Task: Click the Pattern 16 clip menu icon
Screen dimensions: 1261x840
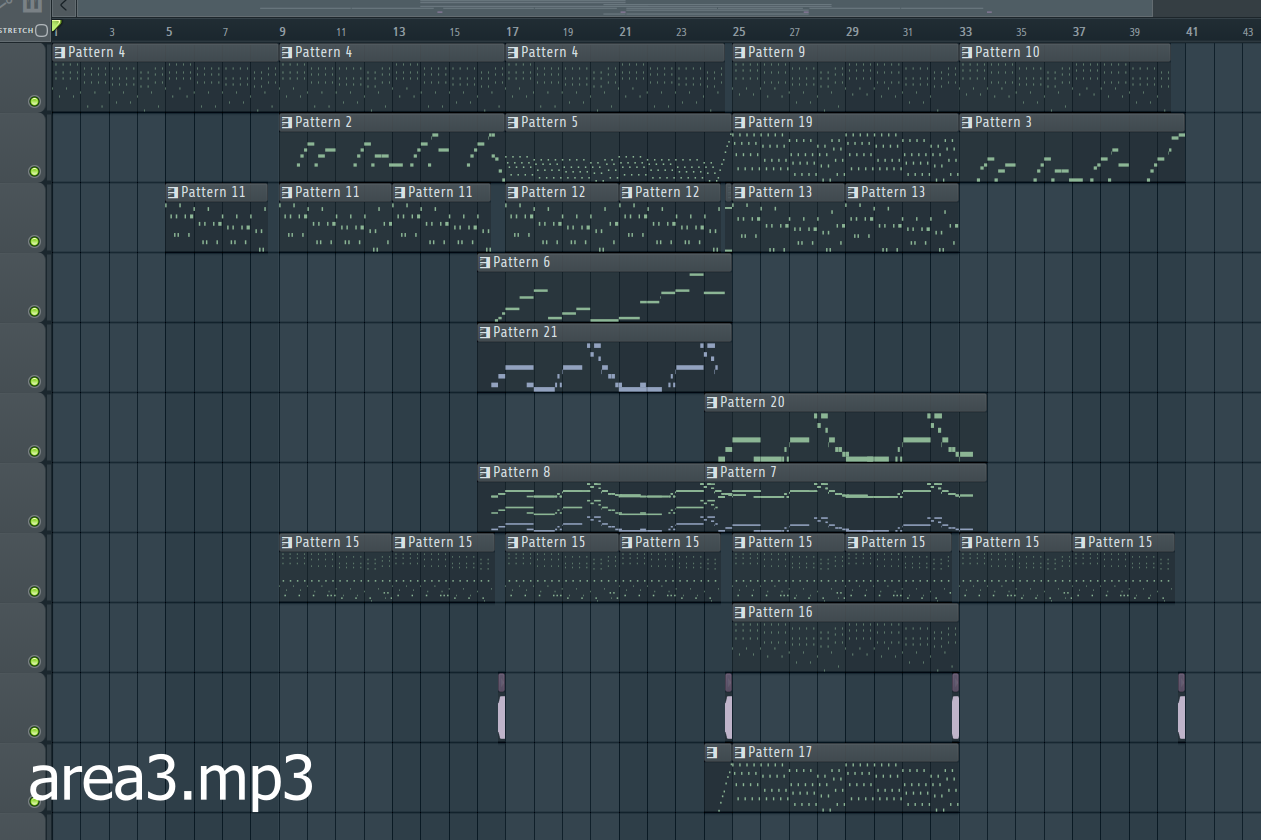Action: 740,612
